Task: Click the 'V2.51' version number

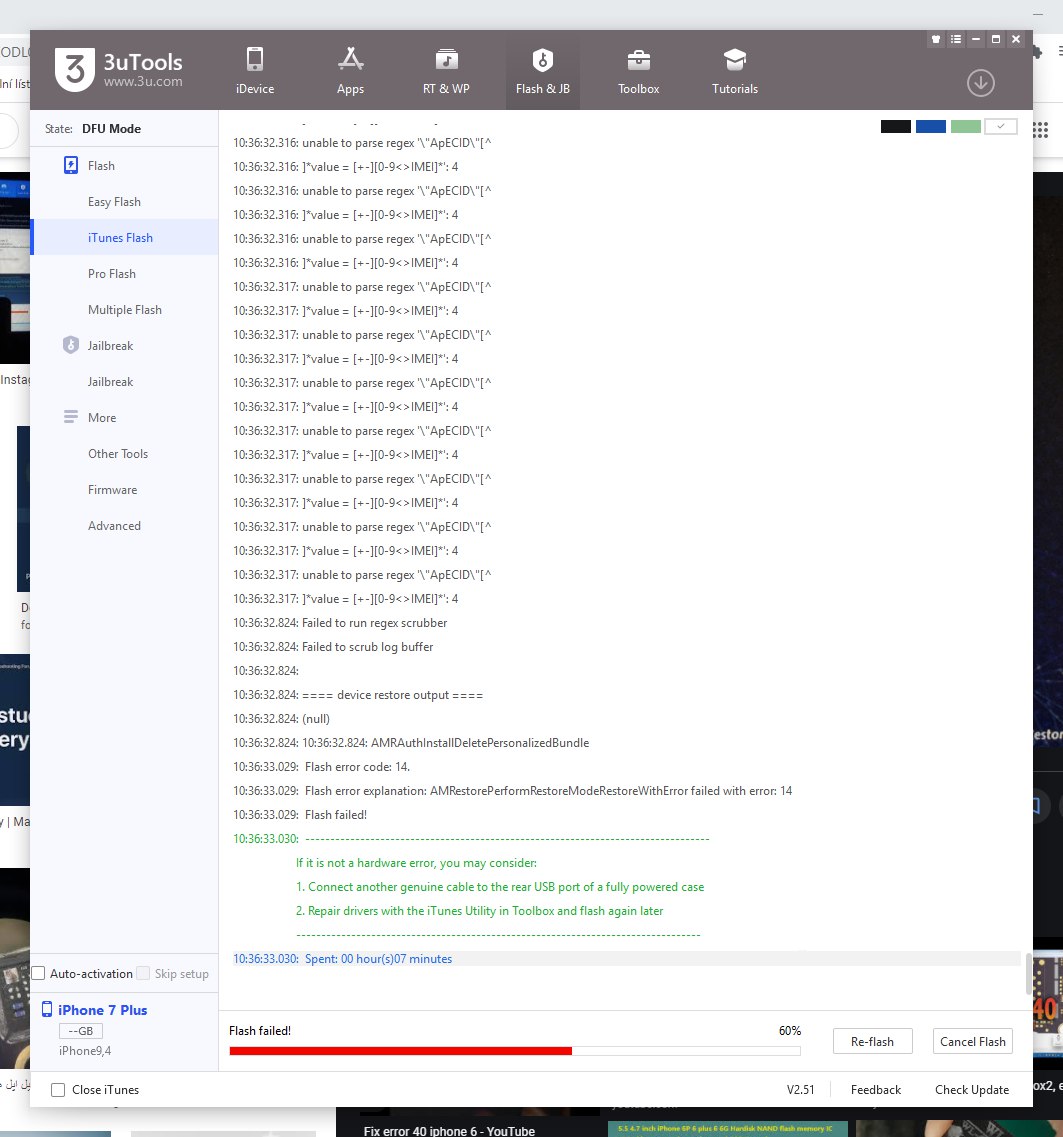Action: click(801, 1090)
